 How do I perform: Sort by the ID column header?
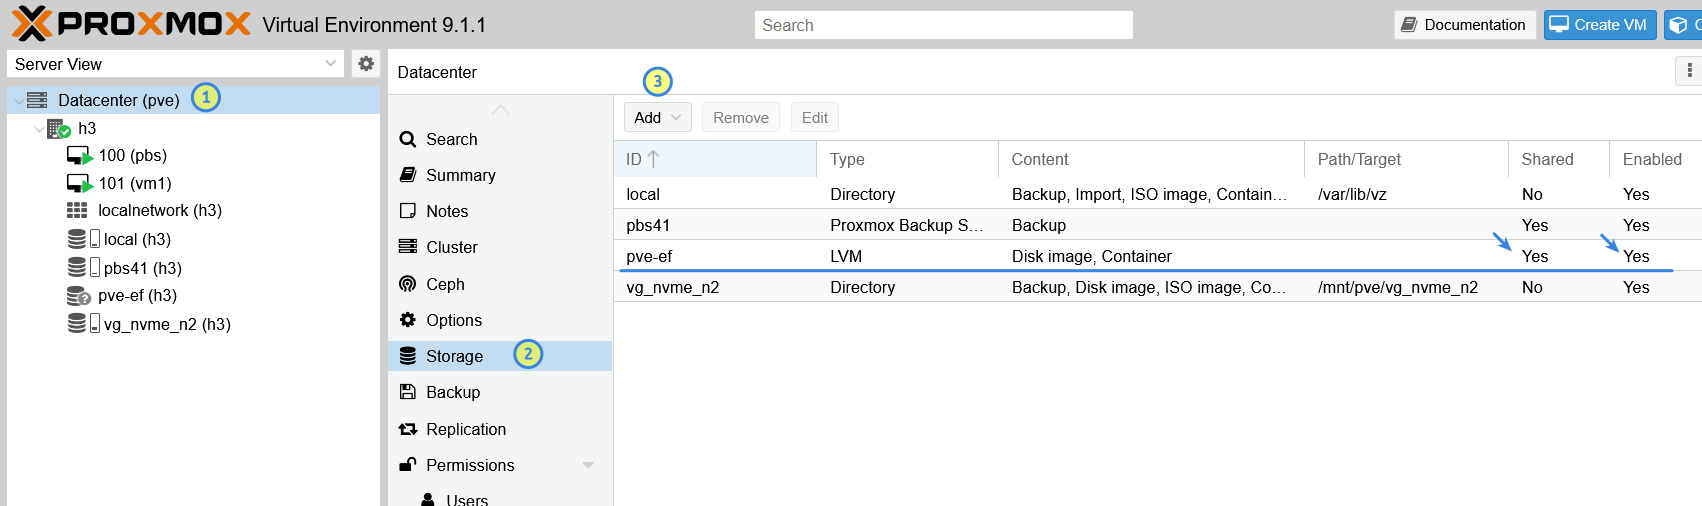715,159
